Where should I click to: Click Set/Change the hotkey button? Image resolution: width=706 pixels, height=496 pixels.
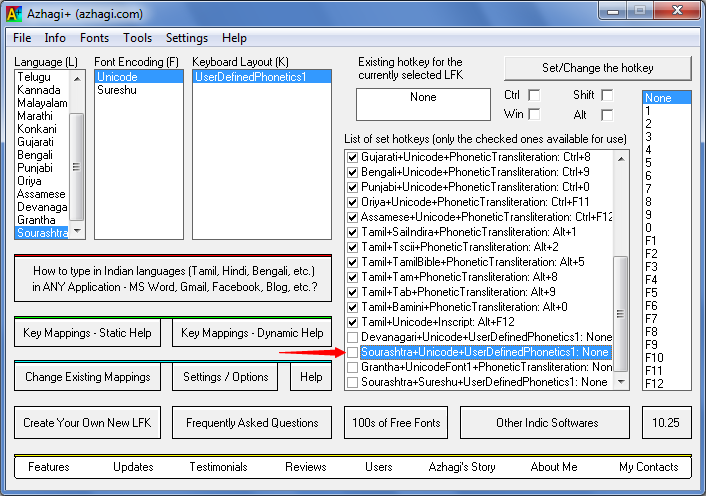tap(597, 68)
